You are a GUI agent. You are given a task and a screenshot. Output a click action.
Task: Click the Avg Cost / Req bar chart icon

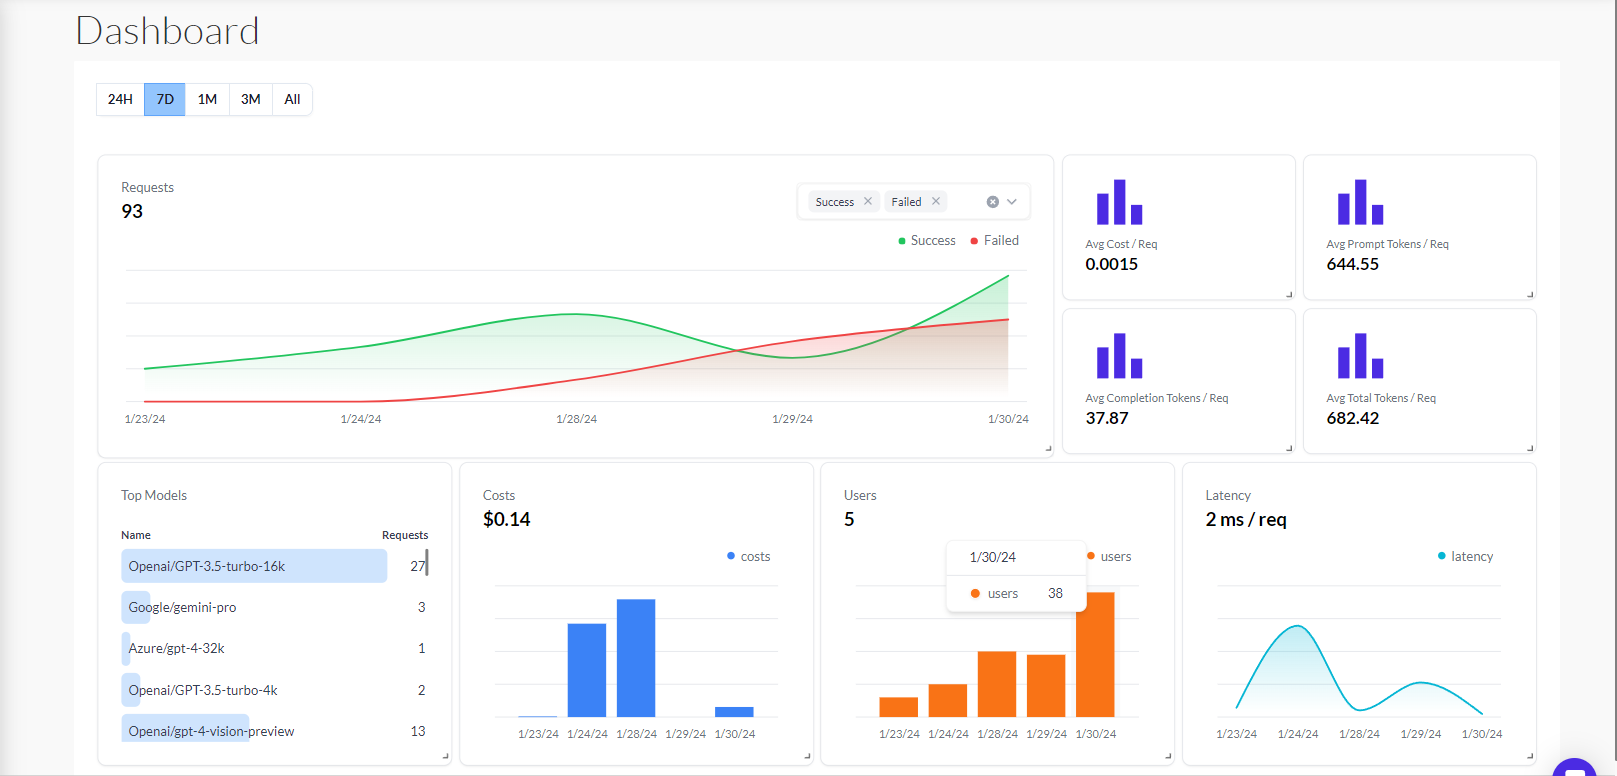point(1119,202)
